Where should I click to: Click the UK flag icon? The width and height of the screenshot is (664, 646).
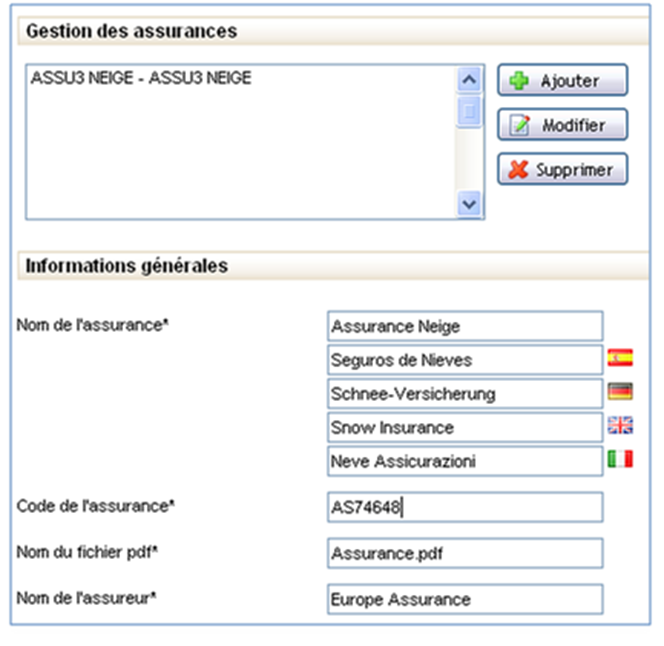pyautogui.click(x=620, y=426)
